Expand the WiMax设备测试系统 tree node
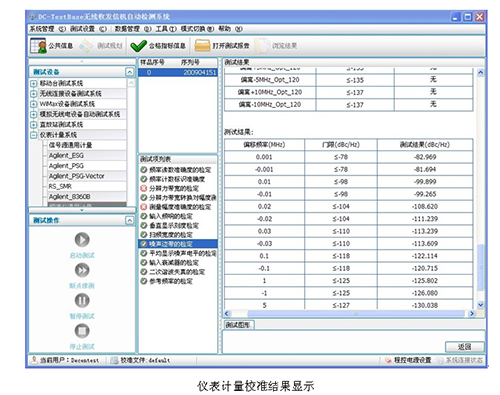The image size is (500, 395). [x=33, y=104]
